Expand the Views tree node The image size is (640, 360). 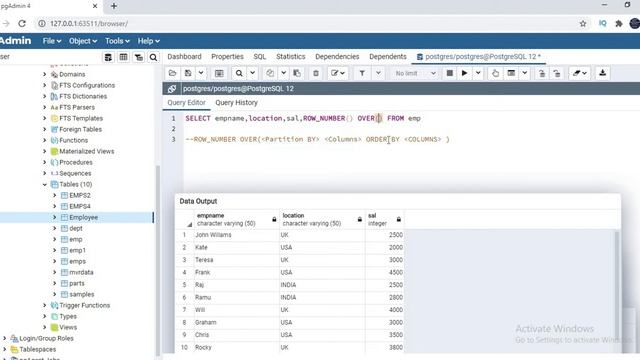(44, 327)
